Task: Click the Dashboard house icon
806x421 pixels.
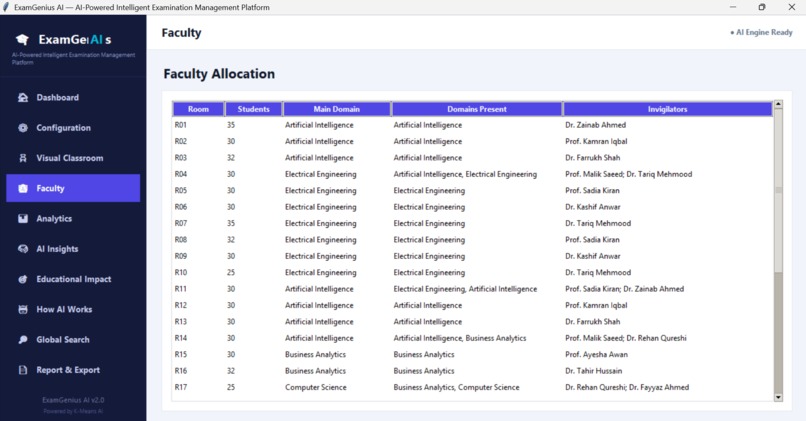Action: (x=23, y=98)
